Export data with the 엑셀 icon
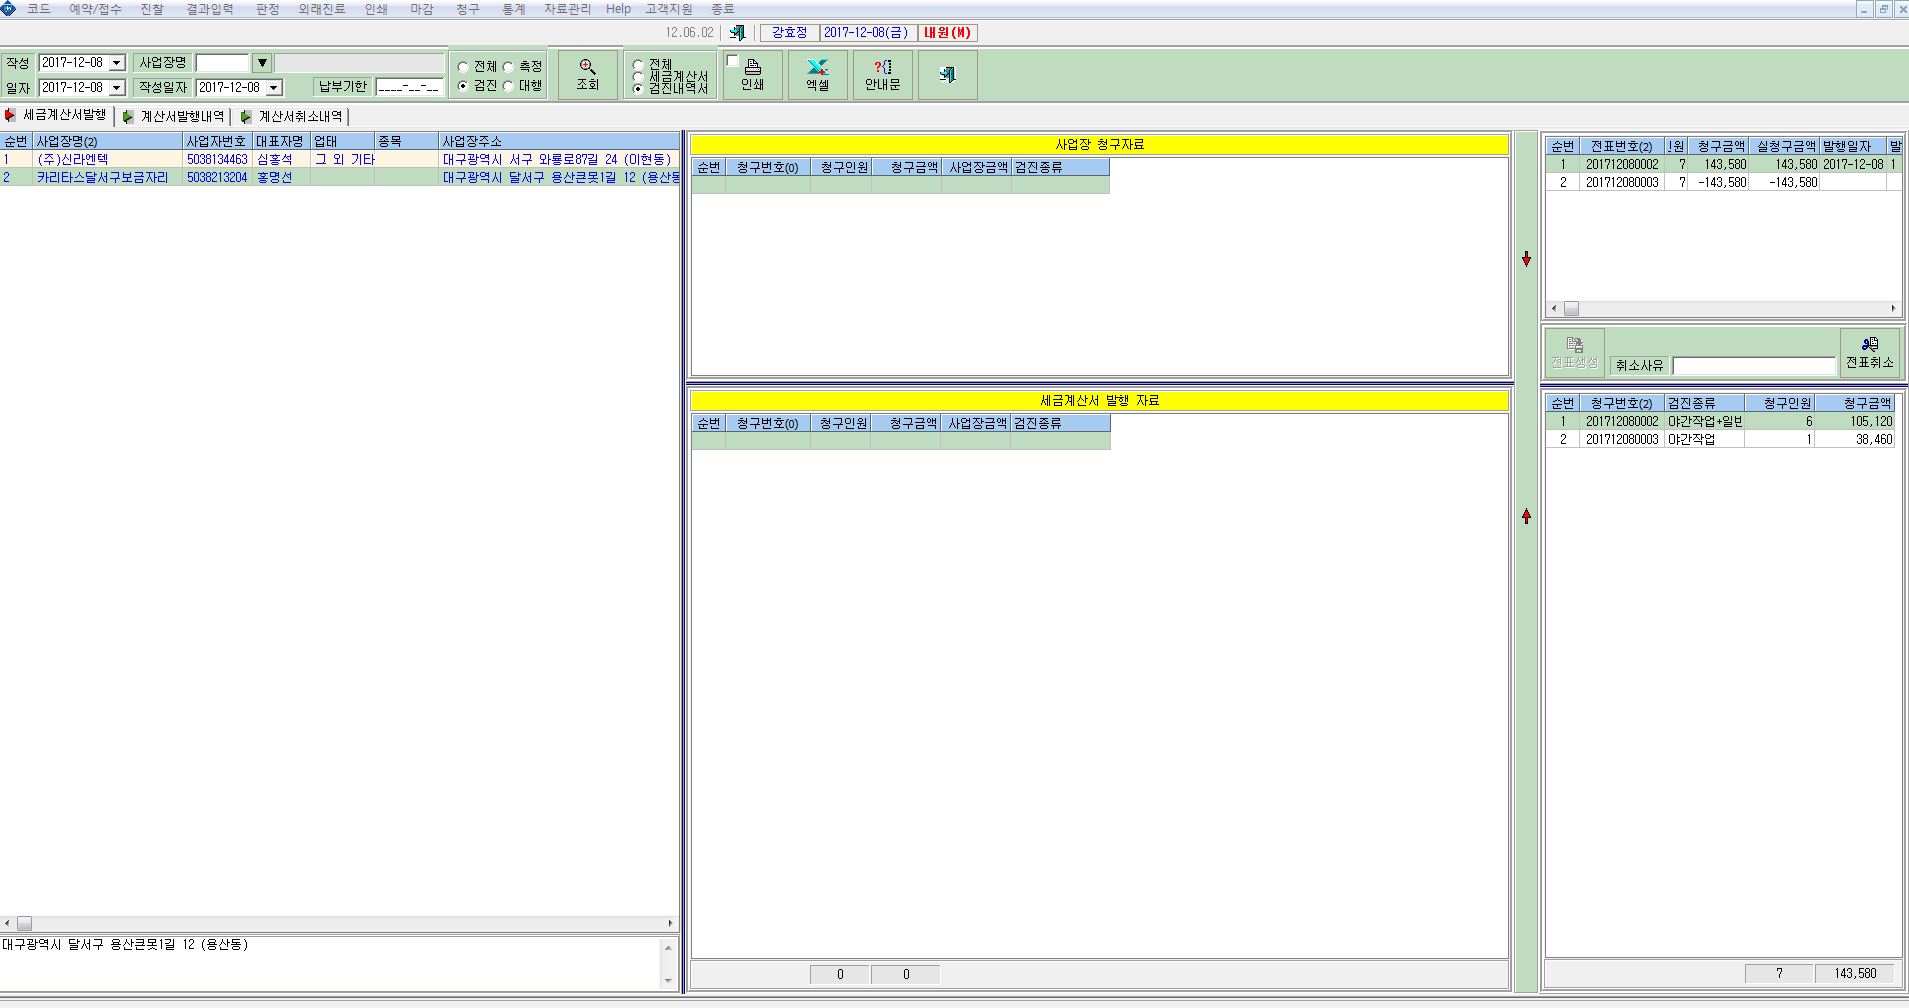The width and height of the screenshot is (1909, 1008). [x=818, y=75]
